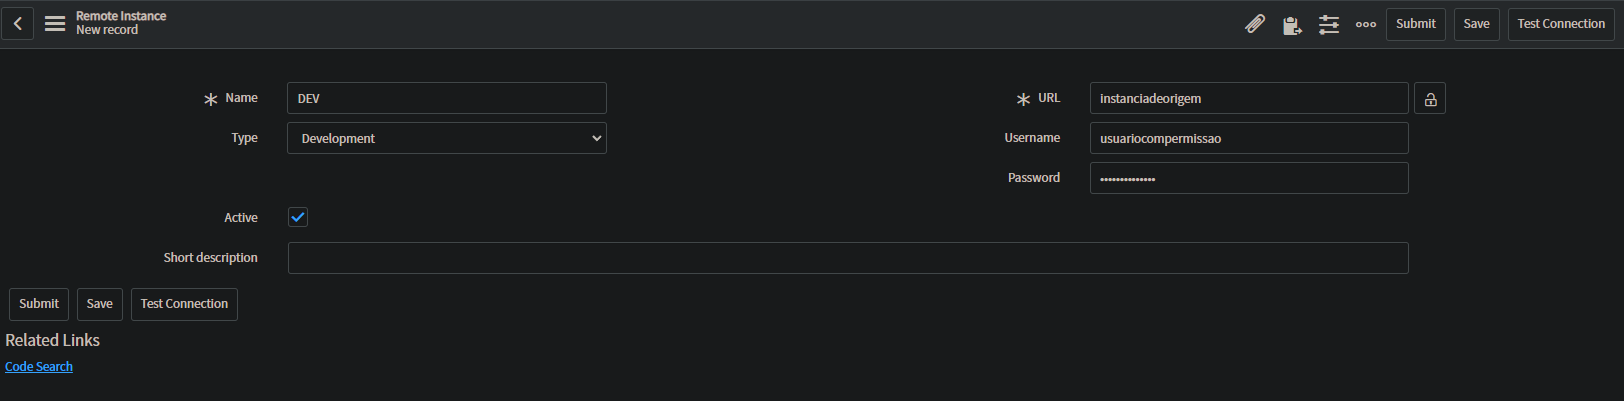
Task: Click into the Username field
Action: point(1249,138)
